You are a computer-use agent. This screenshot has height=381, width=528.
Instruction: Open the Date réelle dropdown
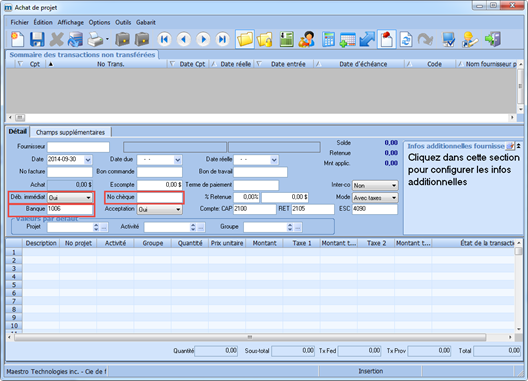point(274,160)
